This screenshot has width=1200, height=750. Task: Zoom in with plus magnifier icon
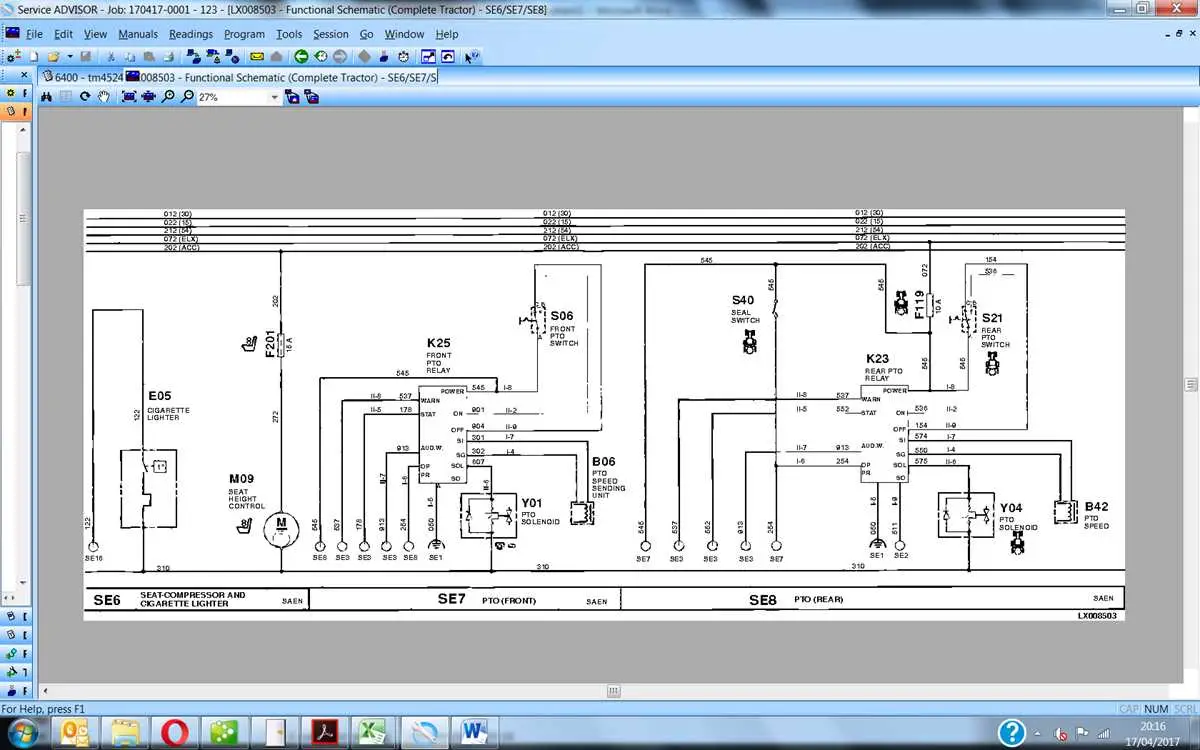coord(167,97)
